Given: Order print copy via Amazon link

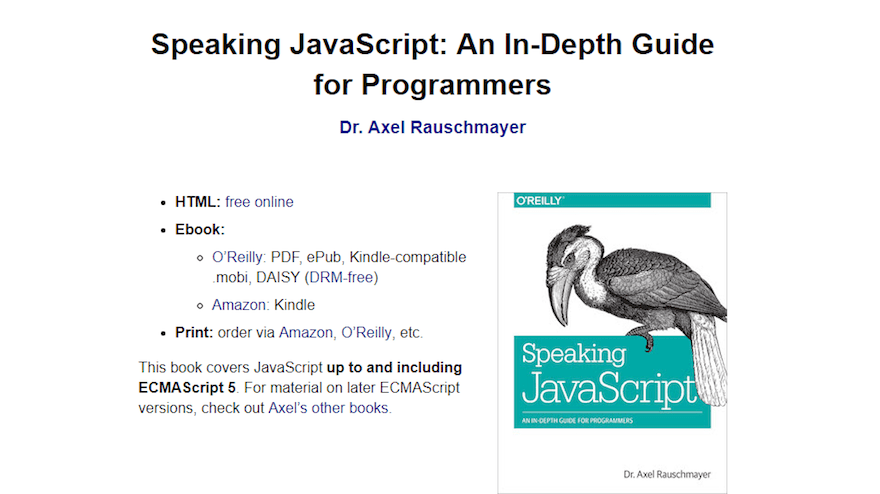Looking at the screenshot, I should (x=306, y=332).
